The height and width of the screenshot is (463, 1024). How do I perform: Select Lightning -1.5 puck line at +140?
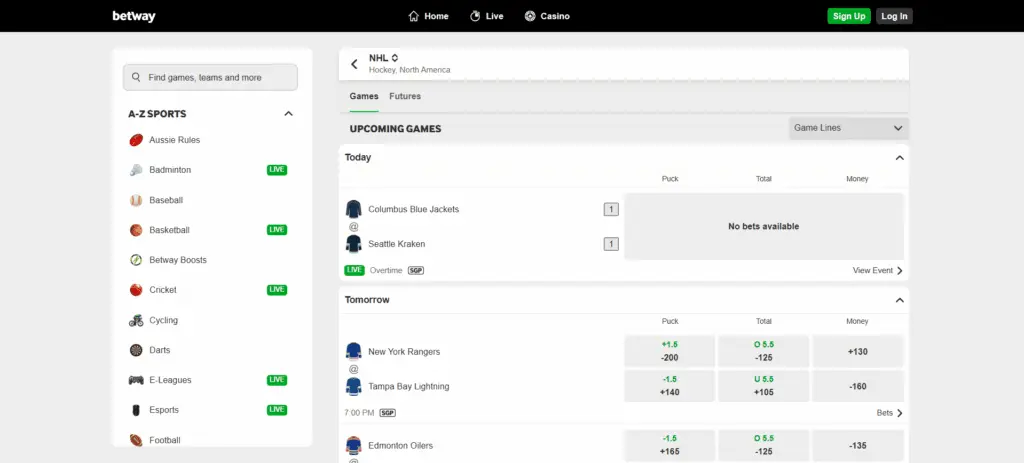point(669,386)
